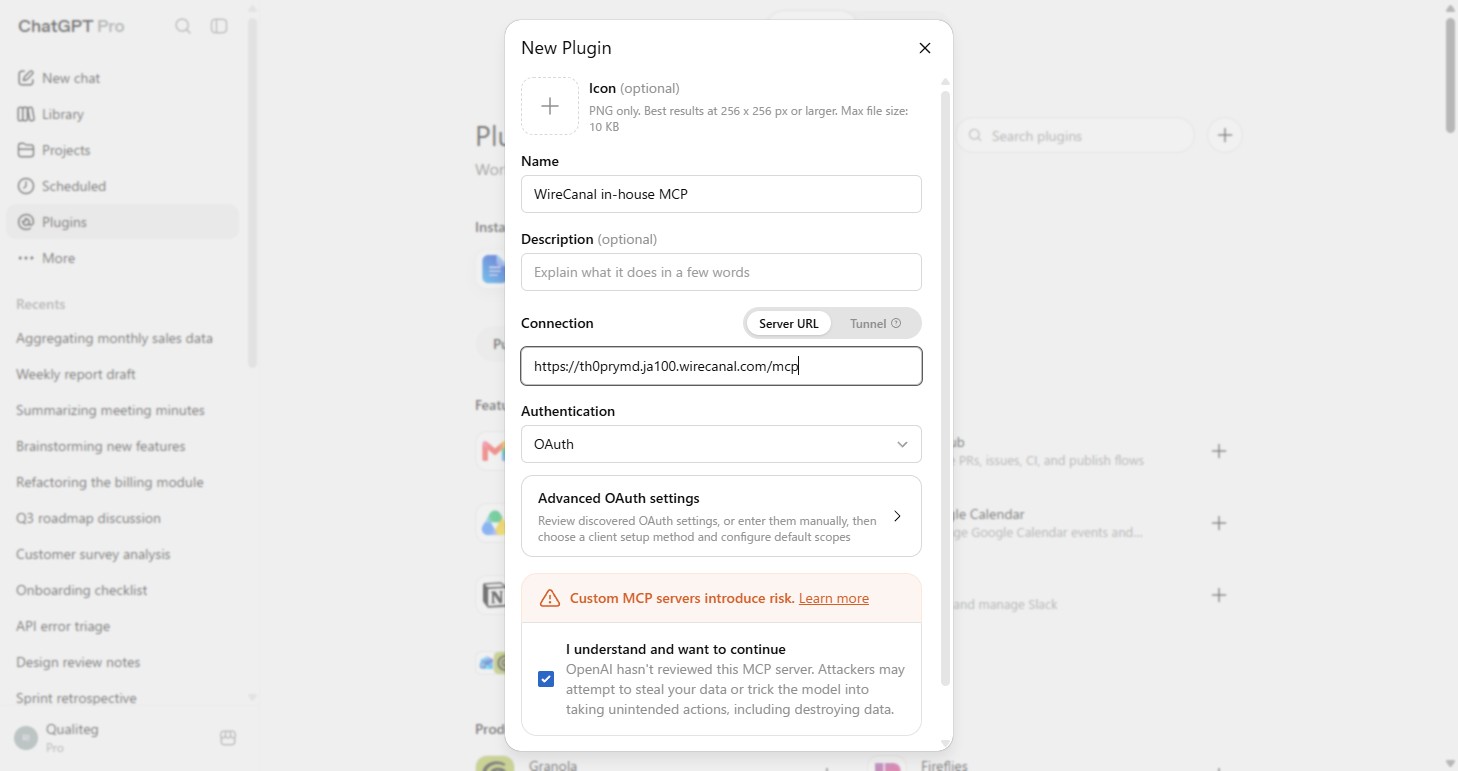Click the warning triangle icon
1458x771 pixels.
550,598
